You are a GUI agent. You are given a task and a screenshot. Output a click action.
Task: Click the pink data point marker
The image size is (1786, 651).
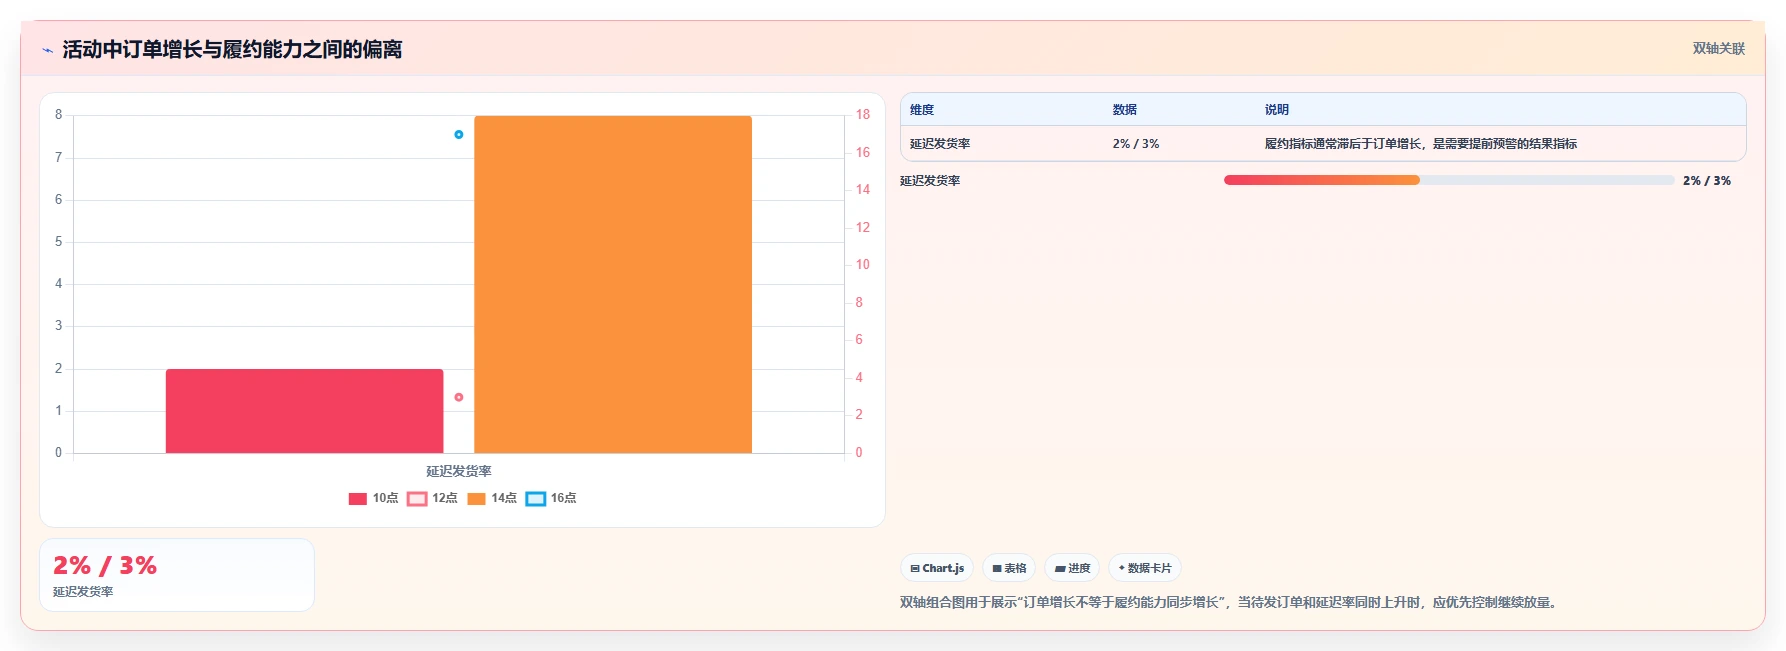tap(458, 397)
